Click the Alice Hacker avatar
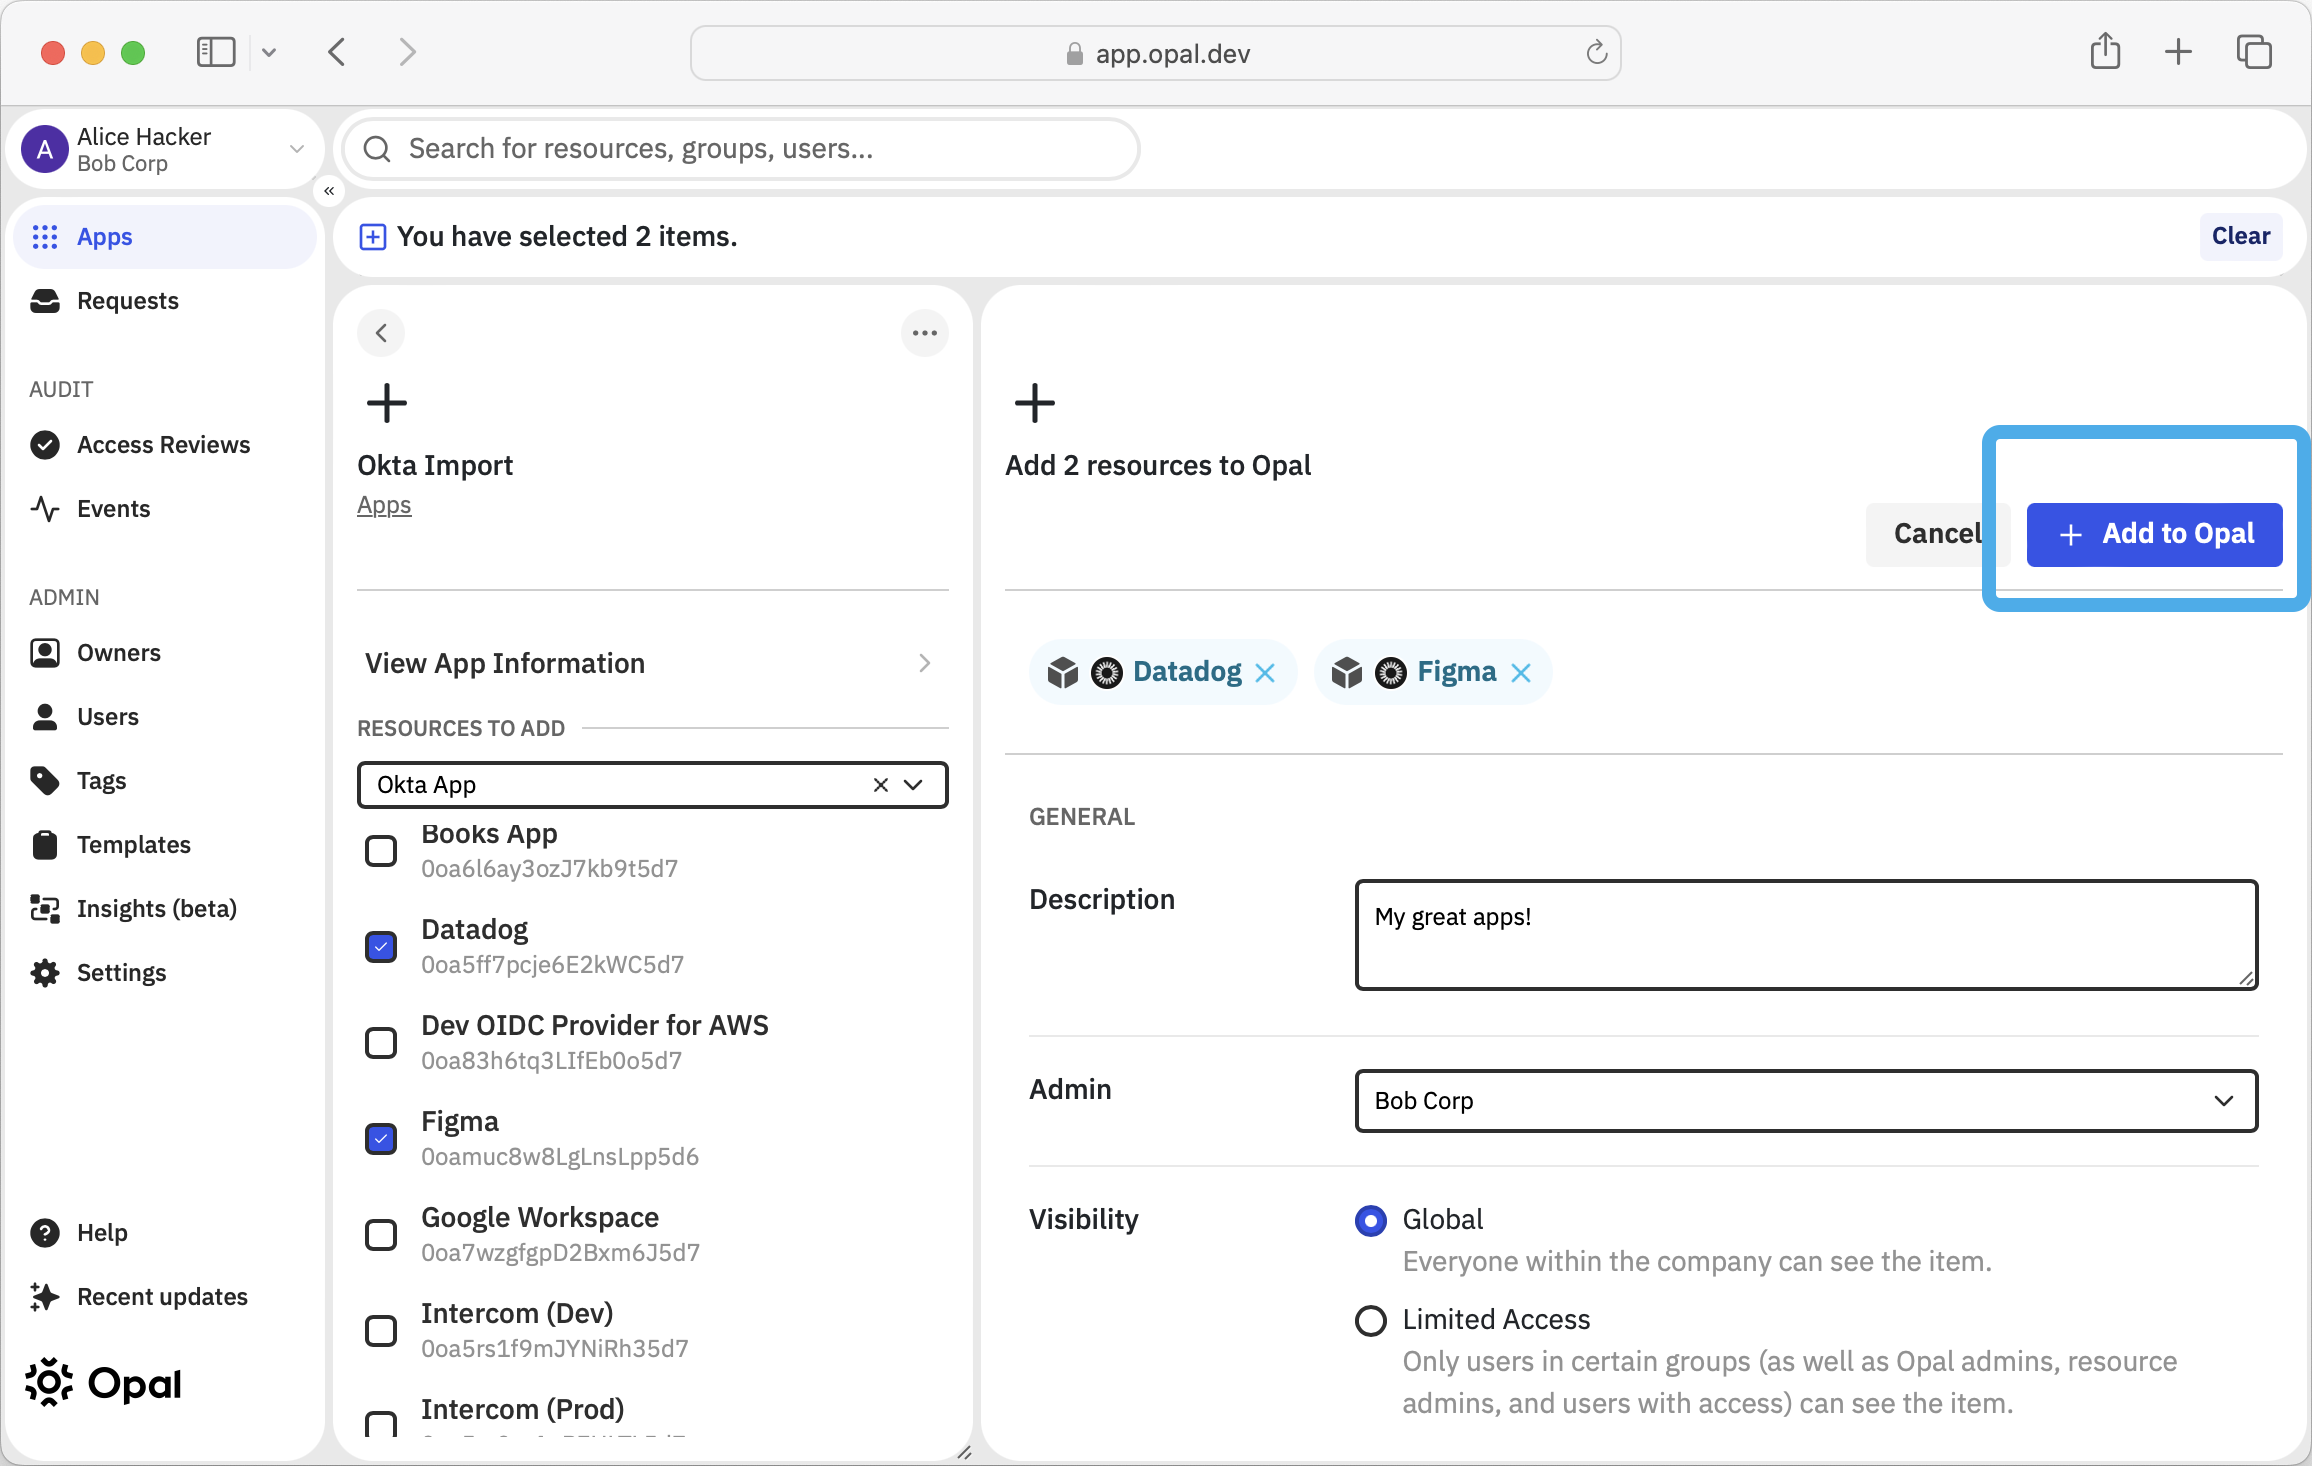 [45, 149]
